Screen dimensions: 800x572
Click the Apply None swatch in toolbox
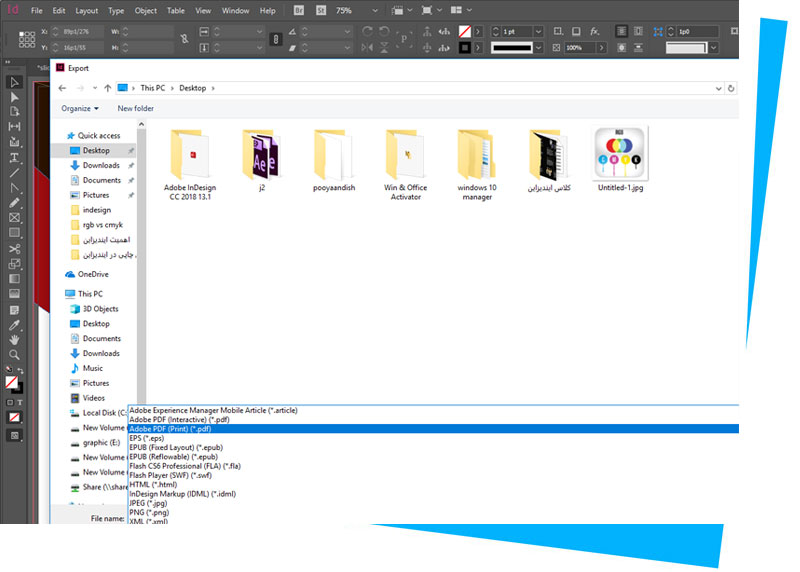(14, 417)
